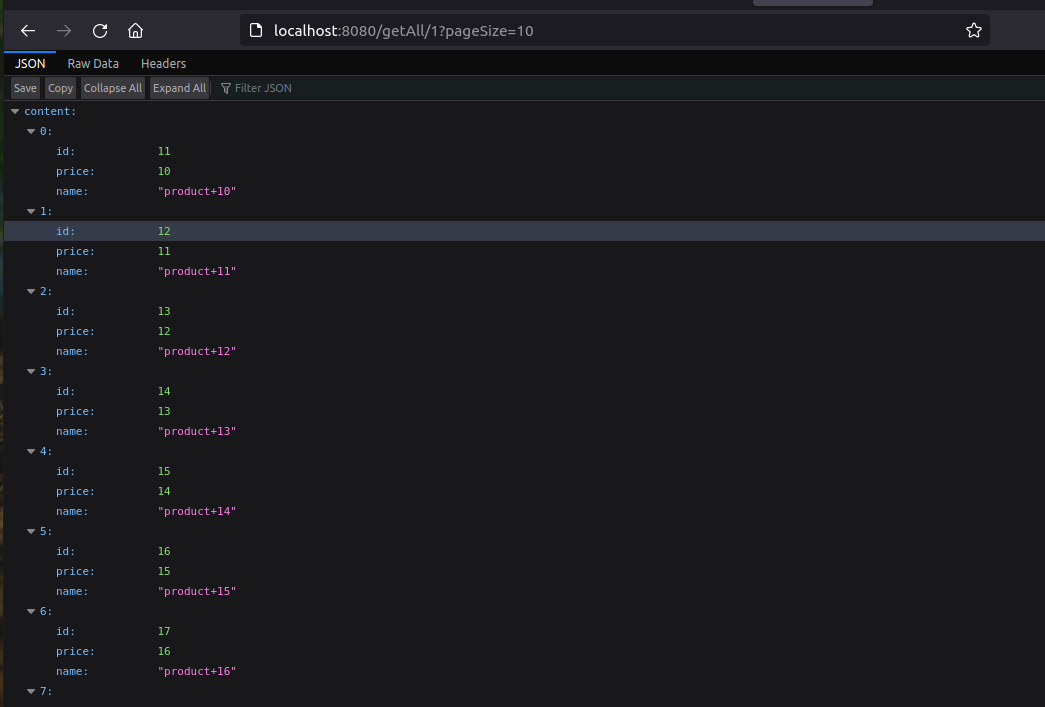Collapse array item 0
This screenshot has height=707, width=1045.
[31, 131]
